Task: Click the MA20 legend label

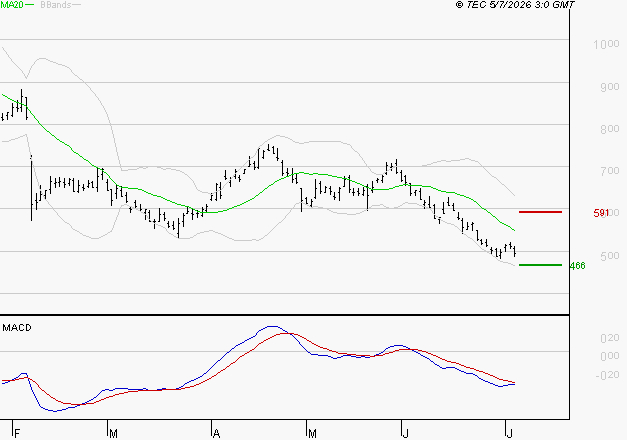Action: 12,5
